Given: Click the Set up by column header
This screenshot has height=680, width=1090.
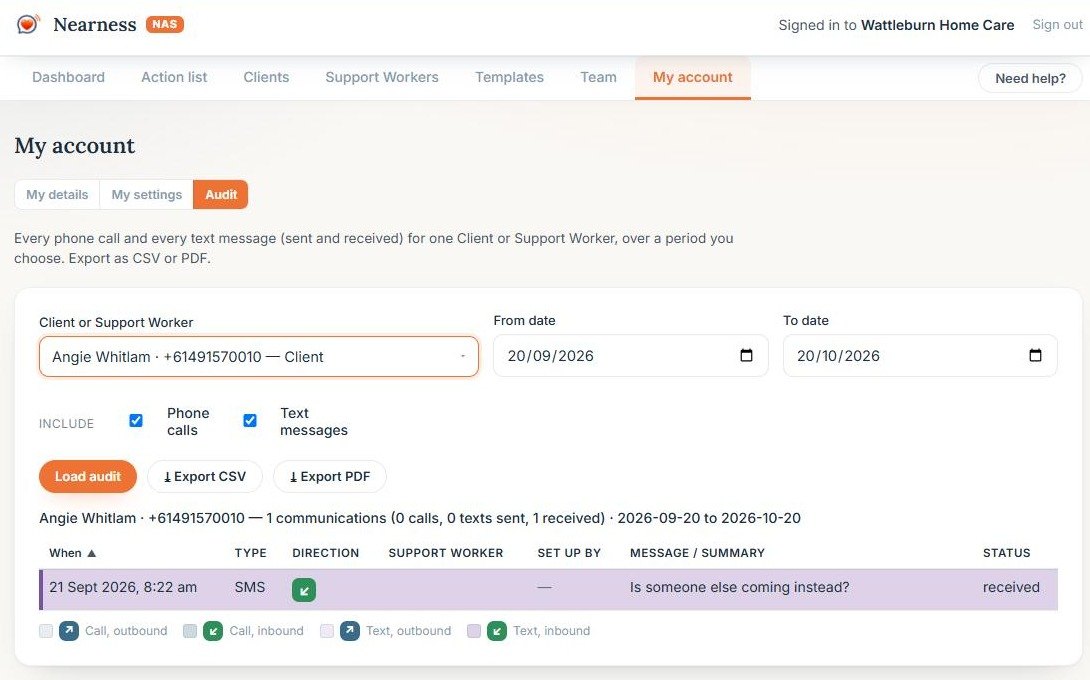Looking at the screenshot, I should pos(569,553).
